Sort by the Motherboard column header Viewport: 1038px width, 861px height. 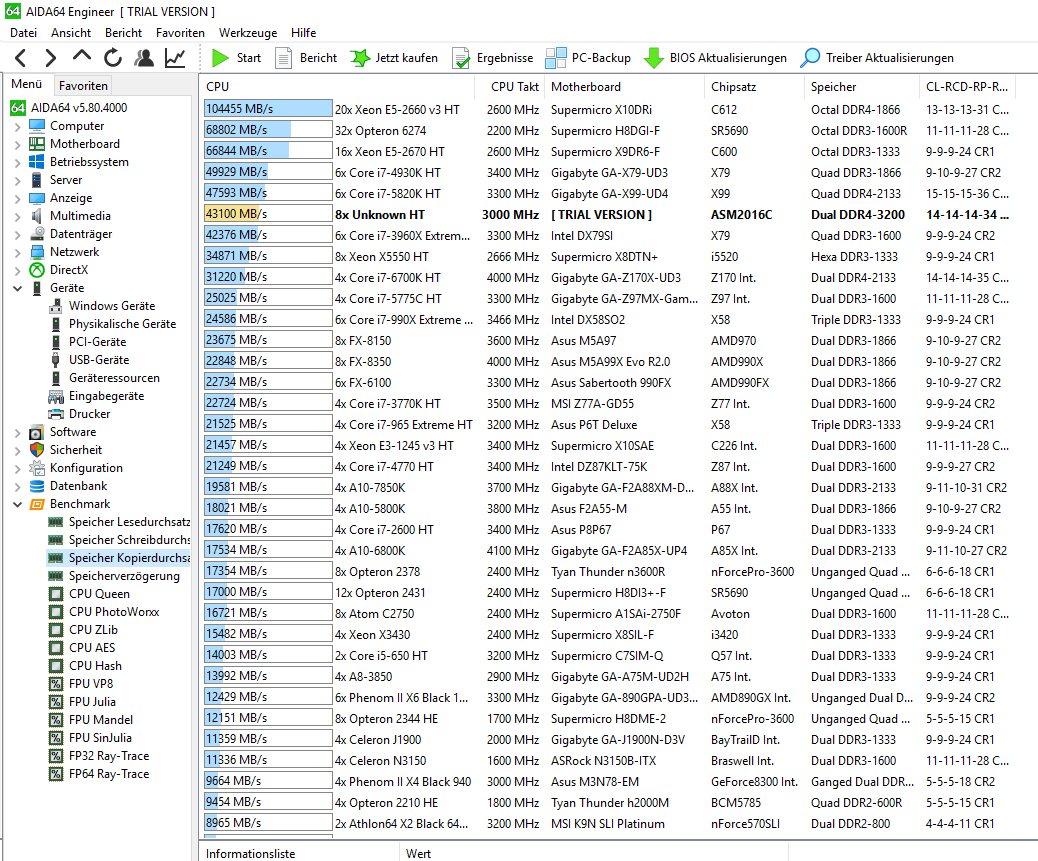624,87
